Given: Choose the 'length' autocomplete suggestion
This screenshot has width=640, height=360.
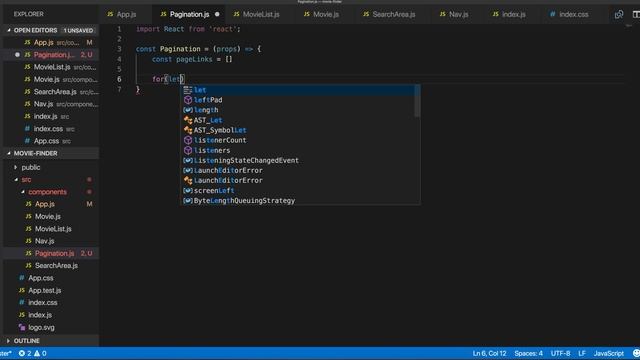Looking at the screenshot, I should (298, 110).
